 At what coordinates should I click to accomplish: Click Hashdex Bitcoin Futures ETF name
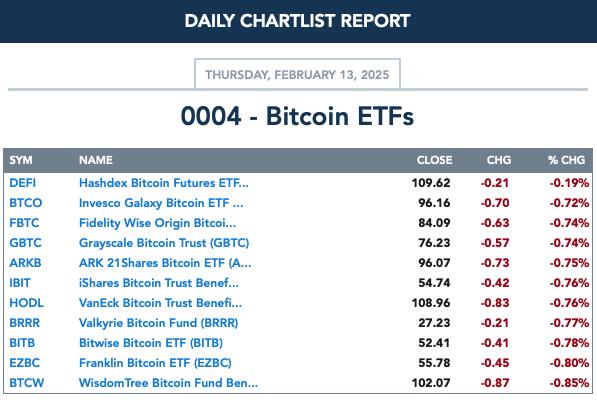[164, 183]
